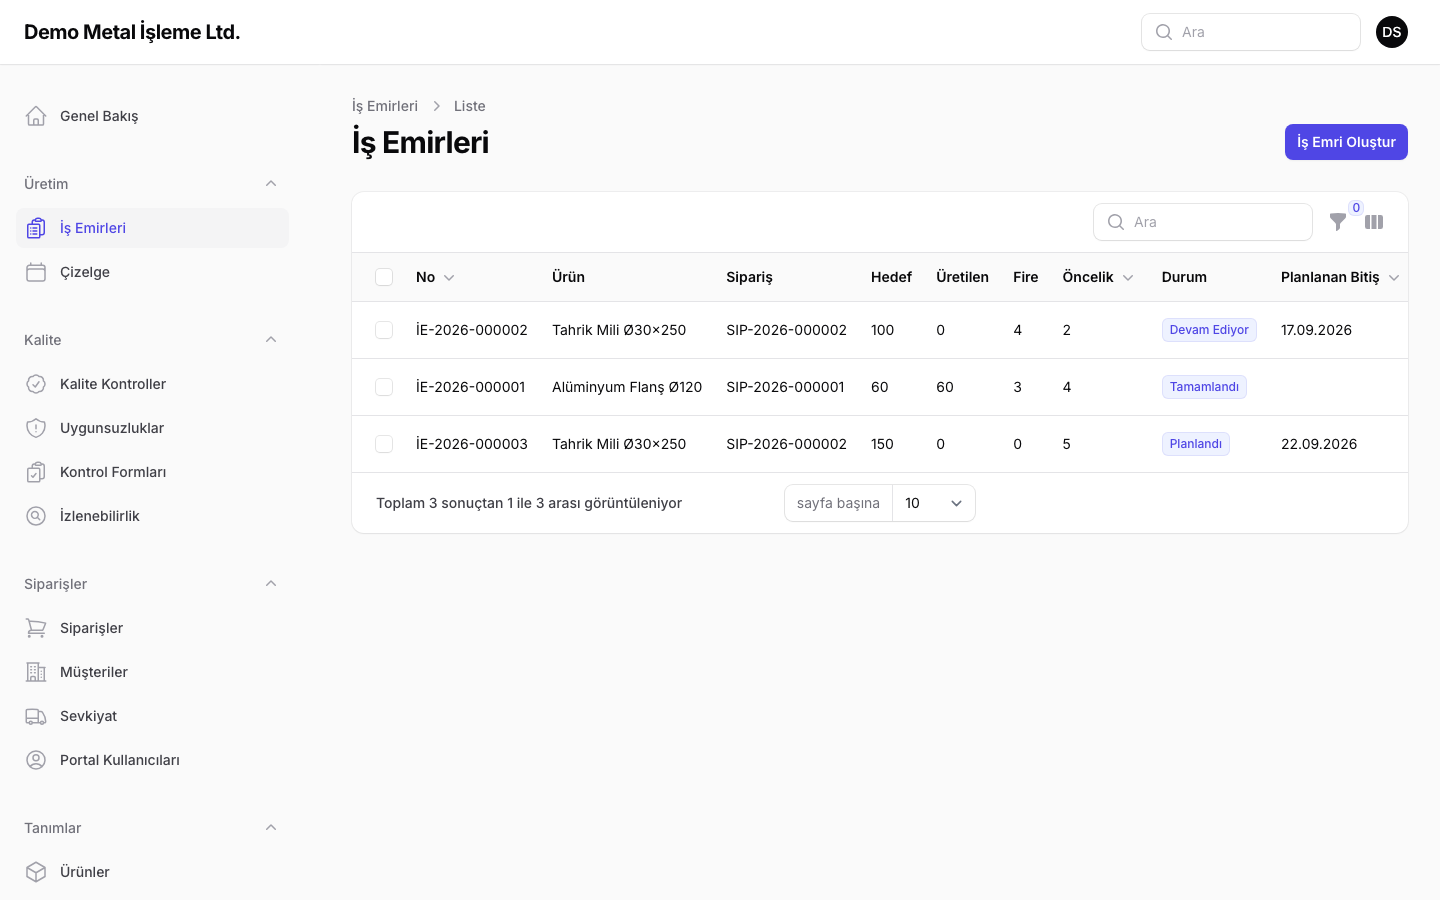Check the row for İE-2026-000003
1440x900 pixels.
384,444
